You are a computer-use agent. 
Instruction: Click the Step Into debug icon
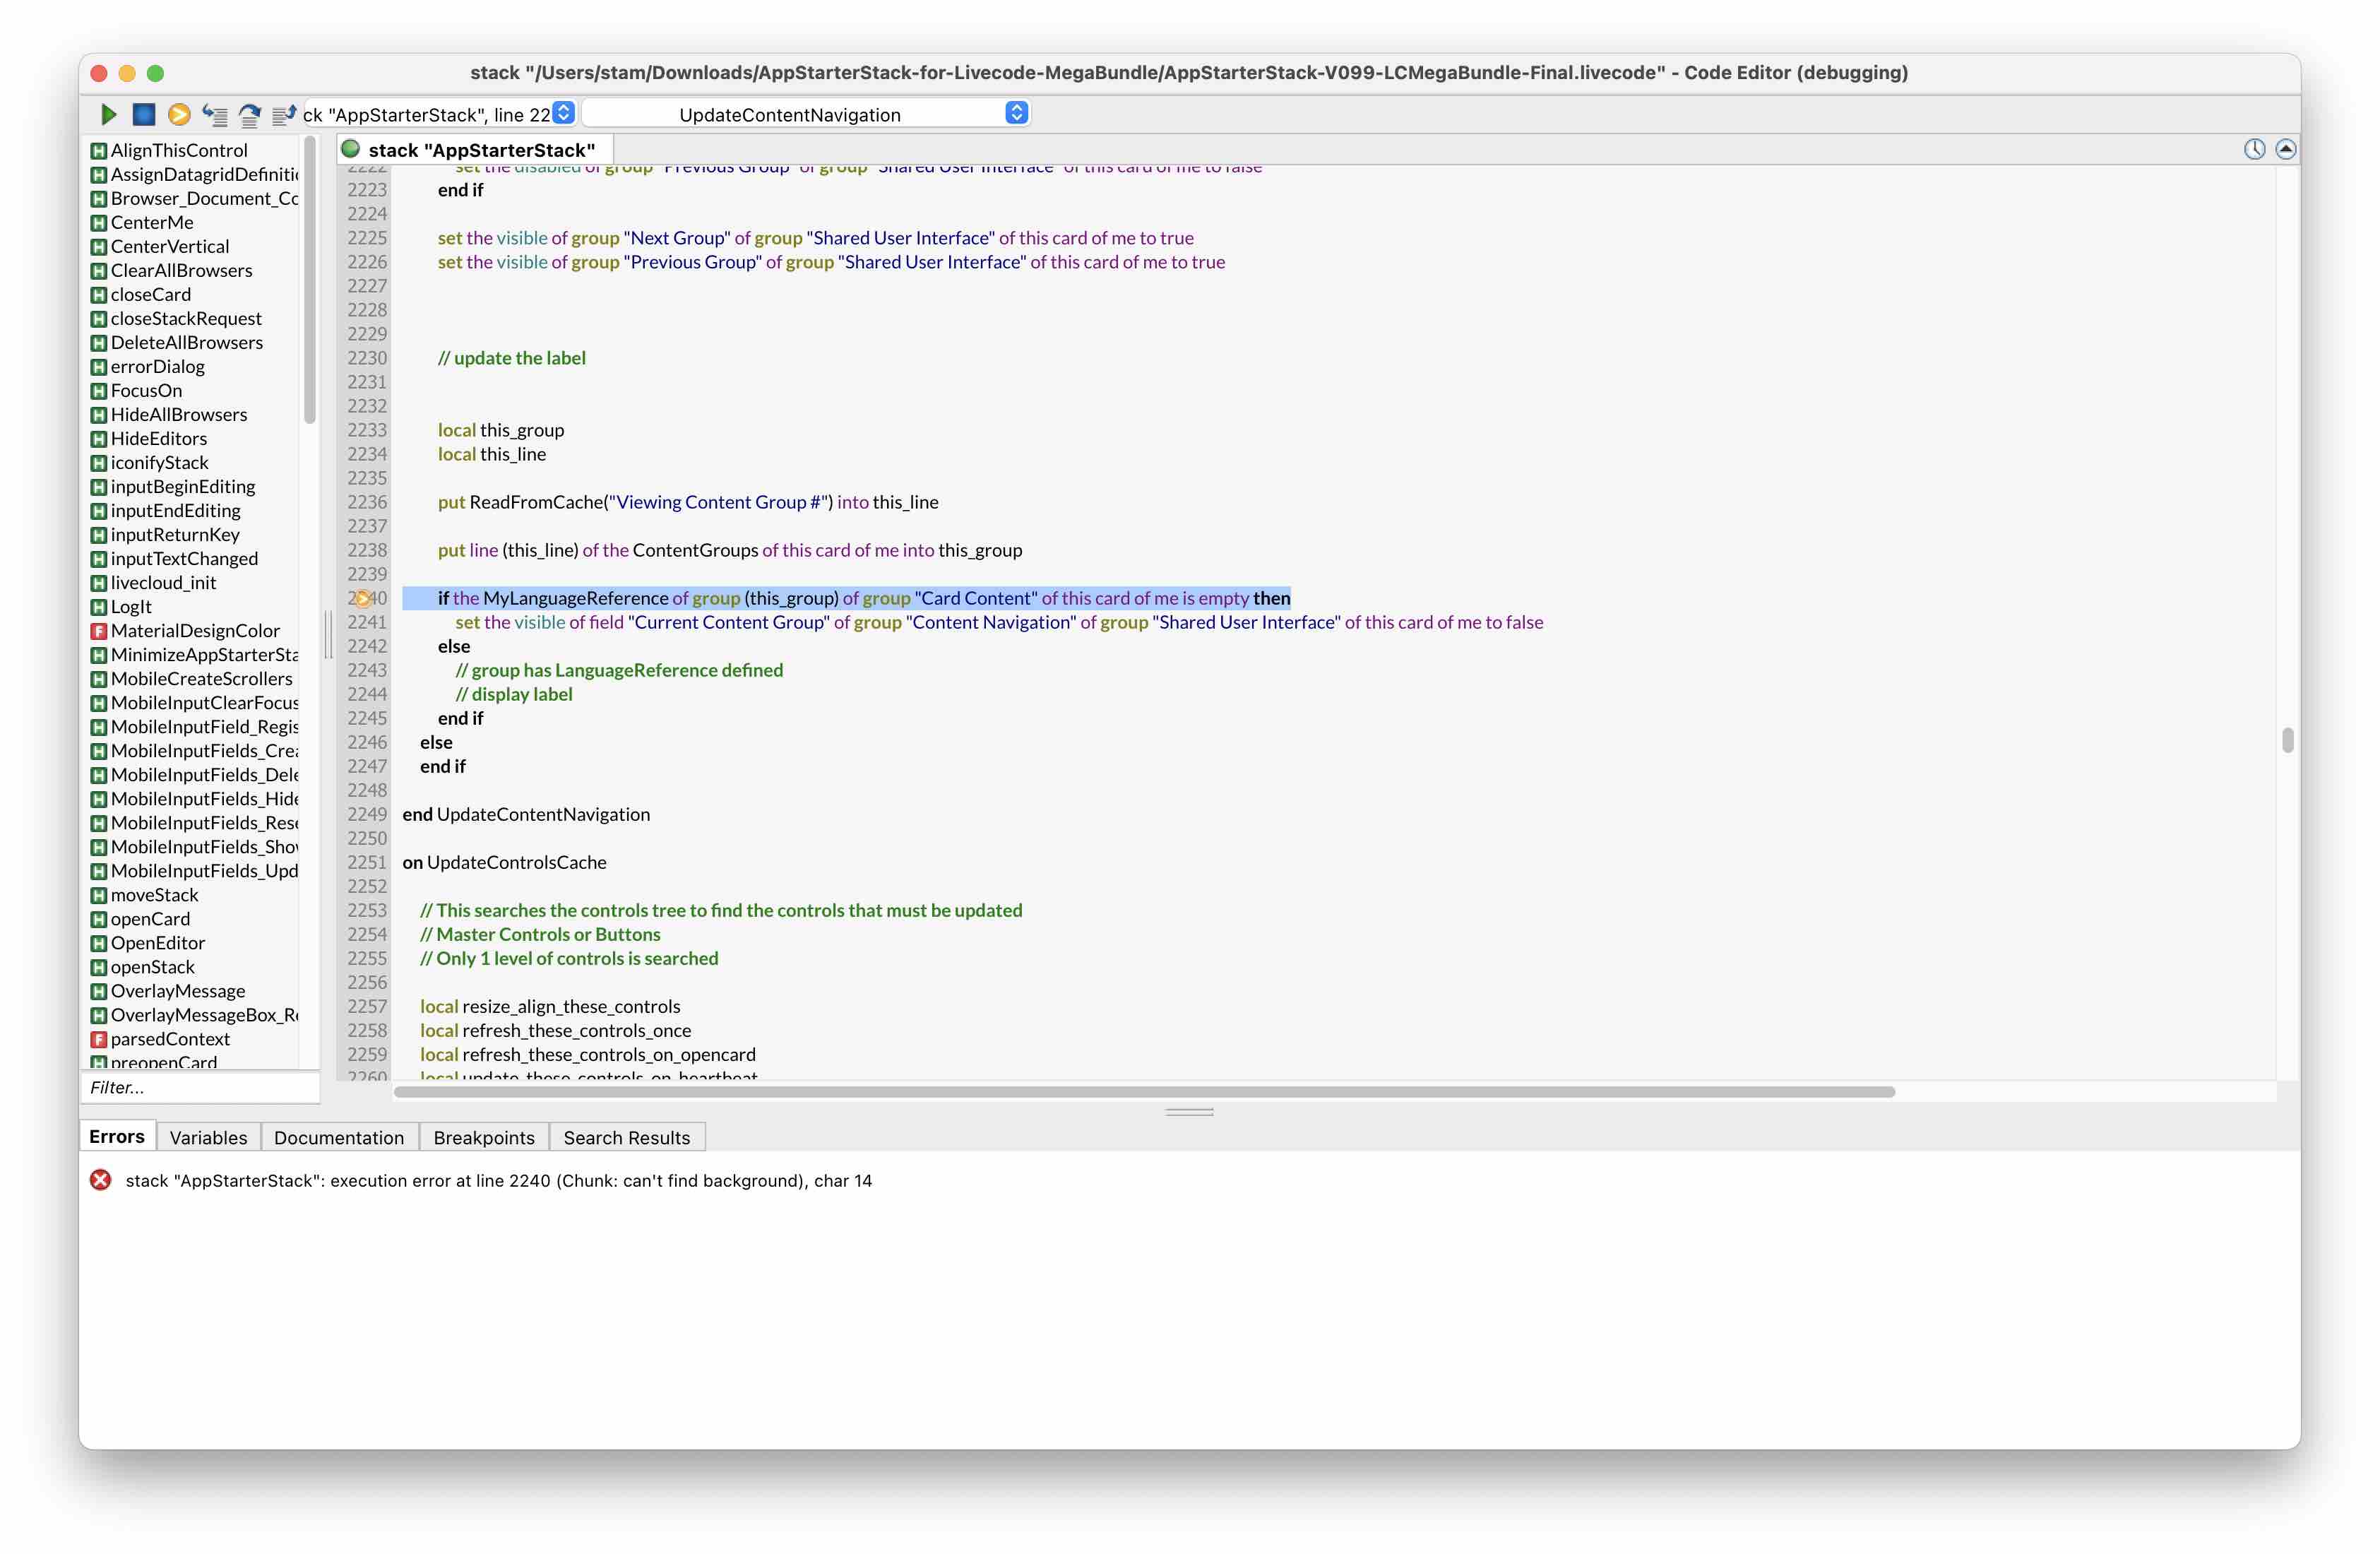click(214, 114)
